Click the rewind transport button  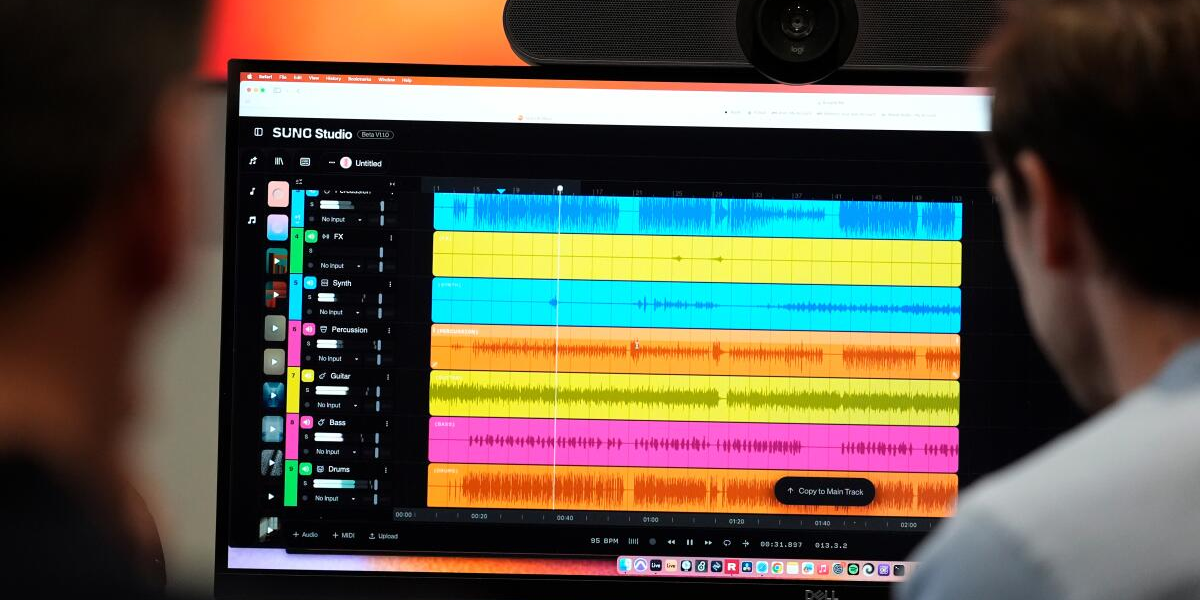(671, 542)
